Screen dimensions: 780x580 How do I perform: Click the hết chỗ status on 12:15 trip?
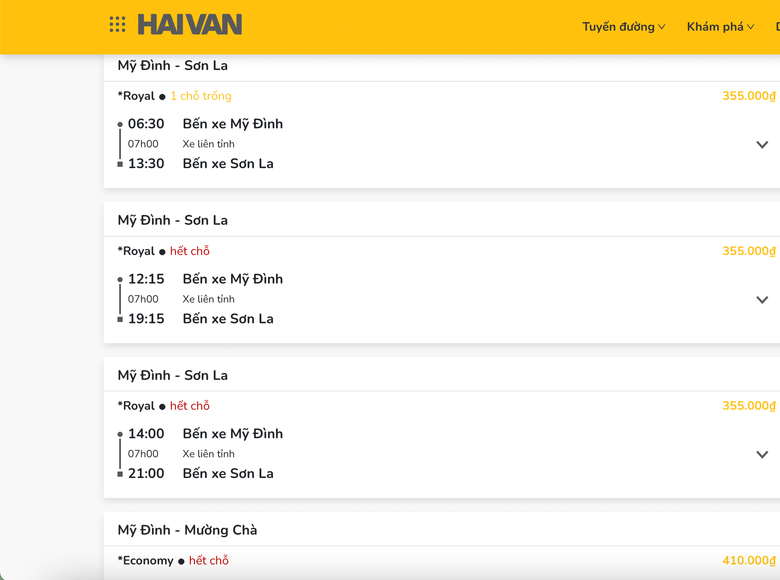pos(190,251)
